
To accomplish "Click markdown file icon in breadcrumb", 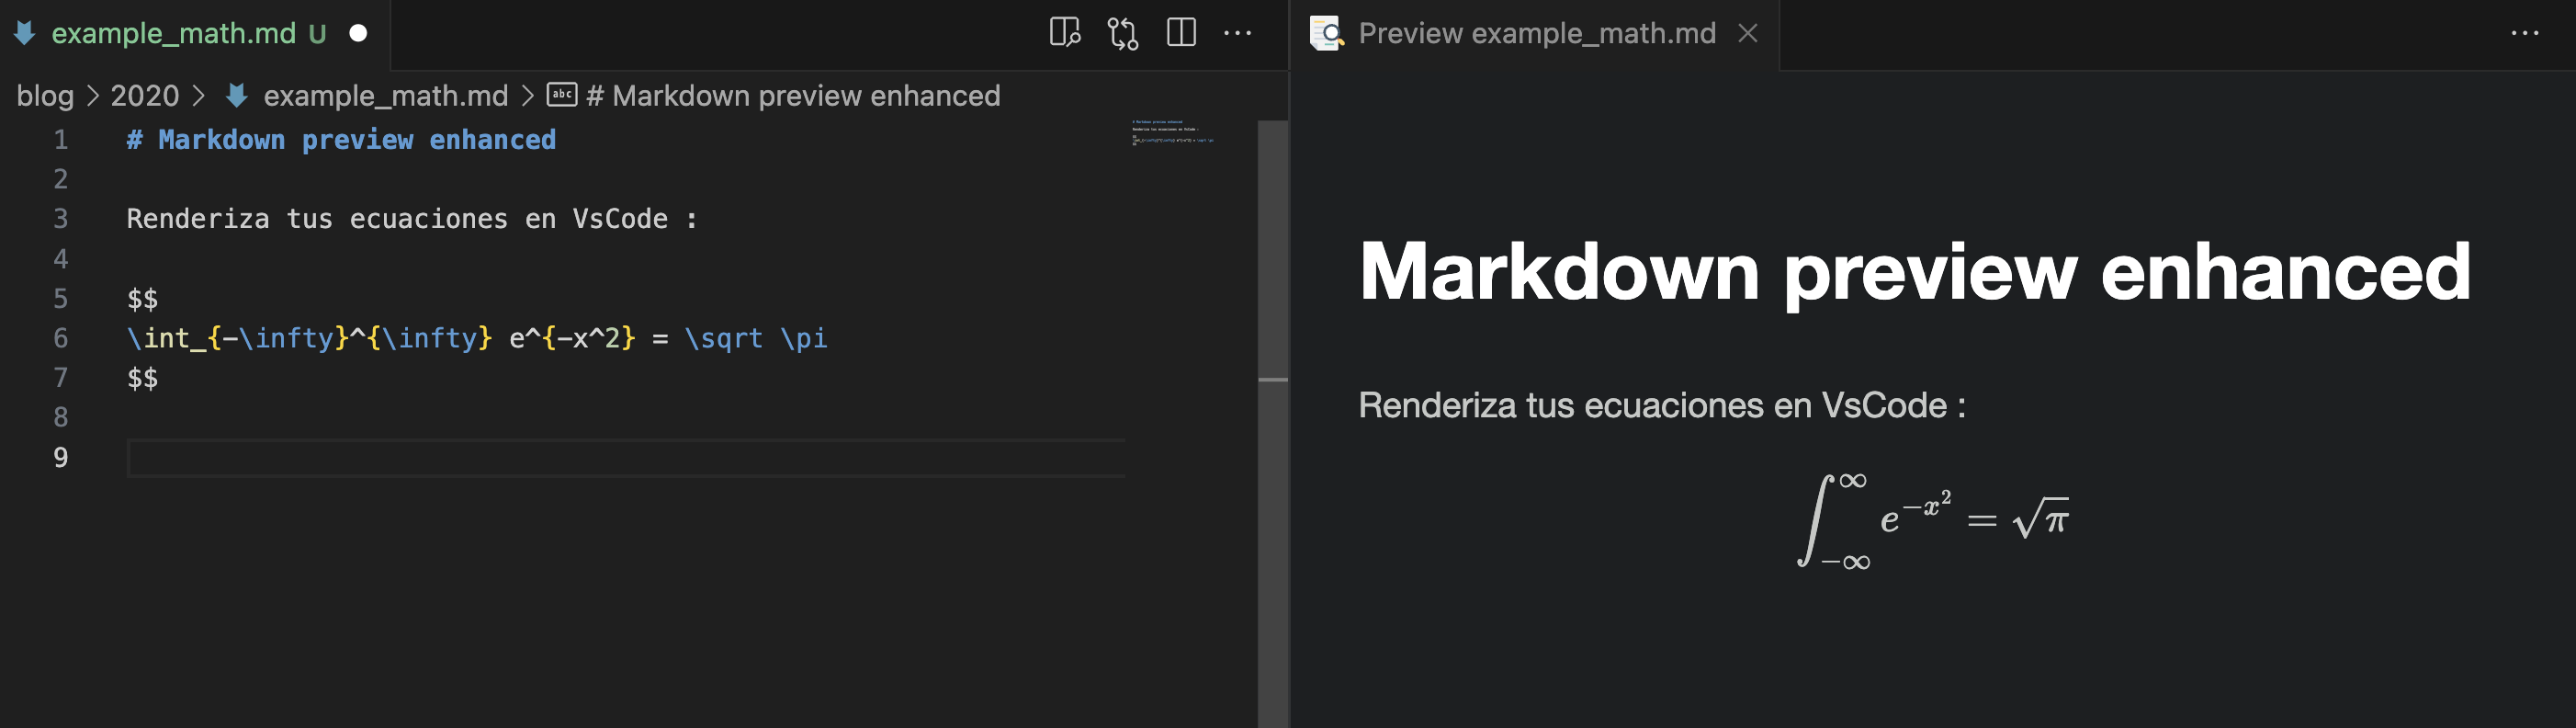I will (237, 95).
